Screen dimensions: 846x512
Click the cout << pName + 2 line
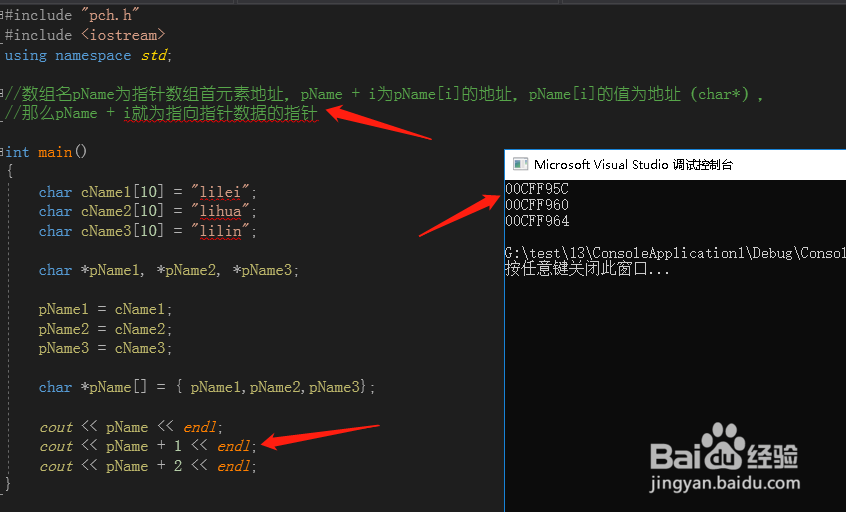148,466
